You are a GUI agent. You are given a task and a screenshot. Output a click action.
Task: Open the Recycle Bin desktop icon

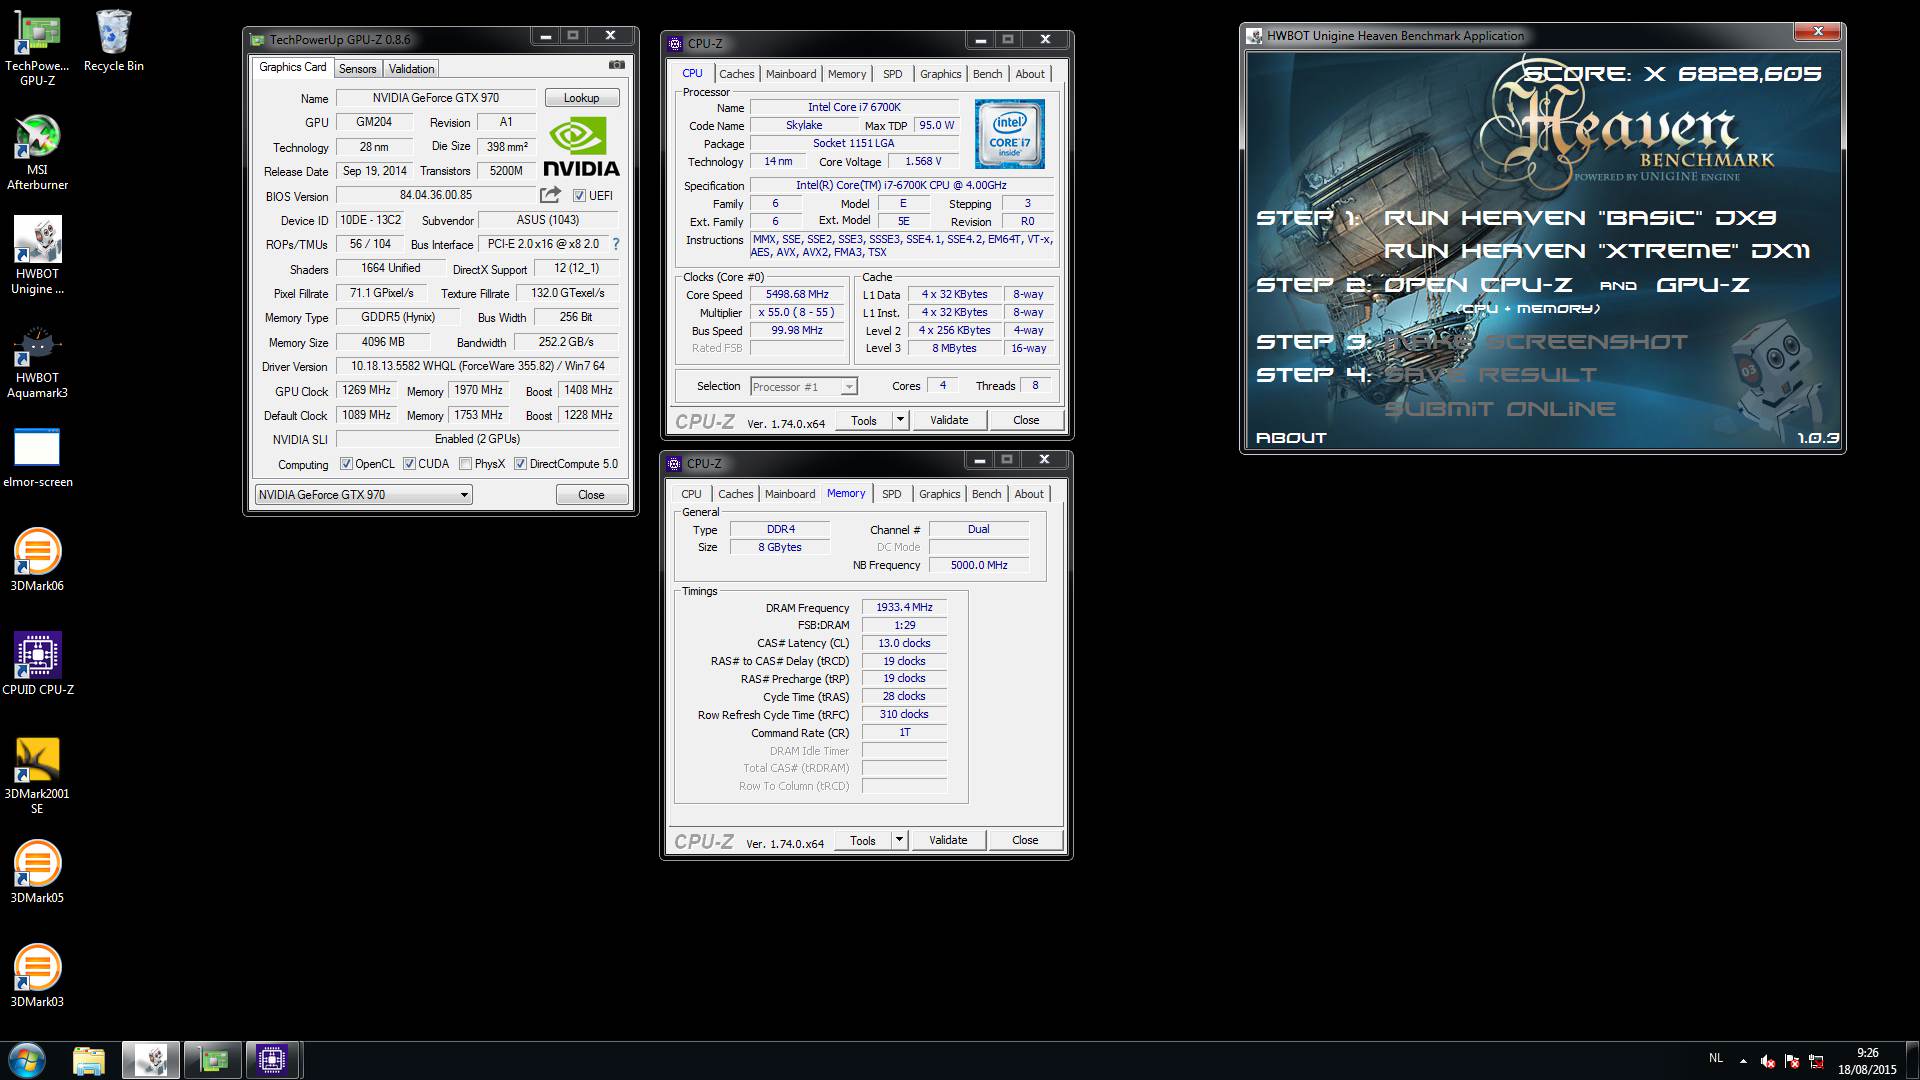pos(113,40)
